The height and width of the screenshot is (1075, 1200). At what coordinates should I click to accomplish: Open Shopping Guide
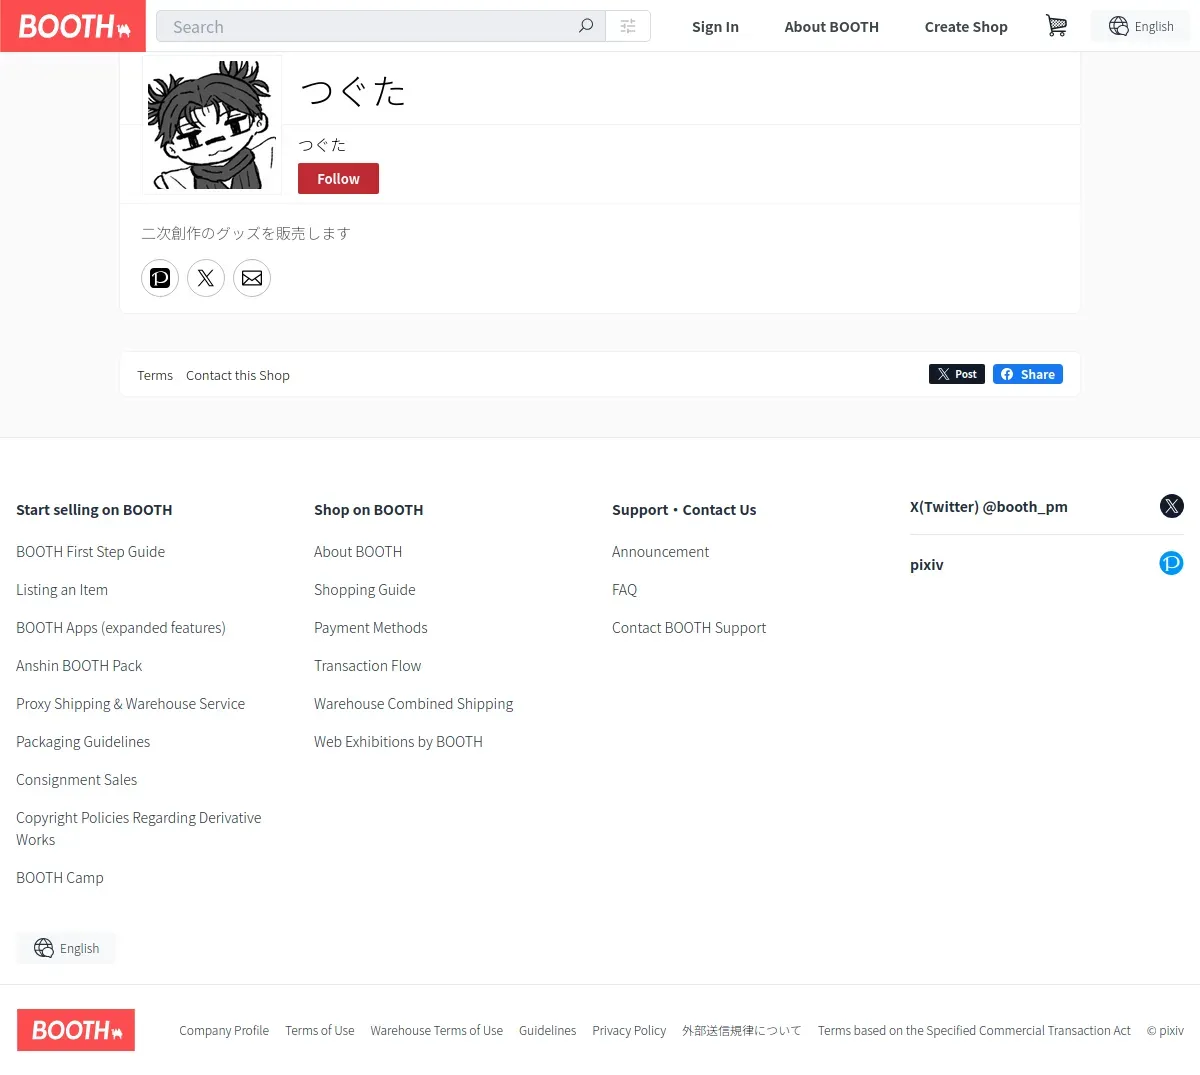click(x=364, y=590)
